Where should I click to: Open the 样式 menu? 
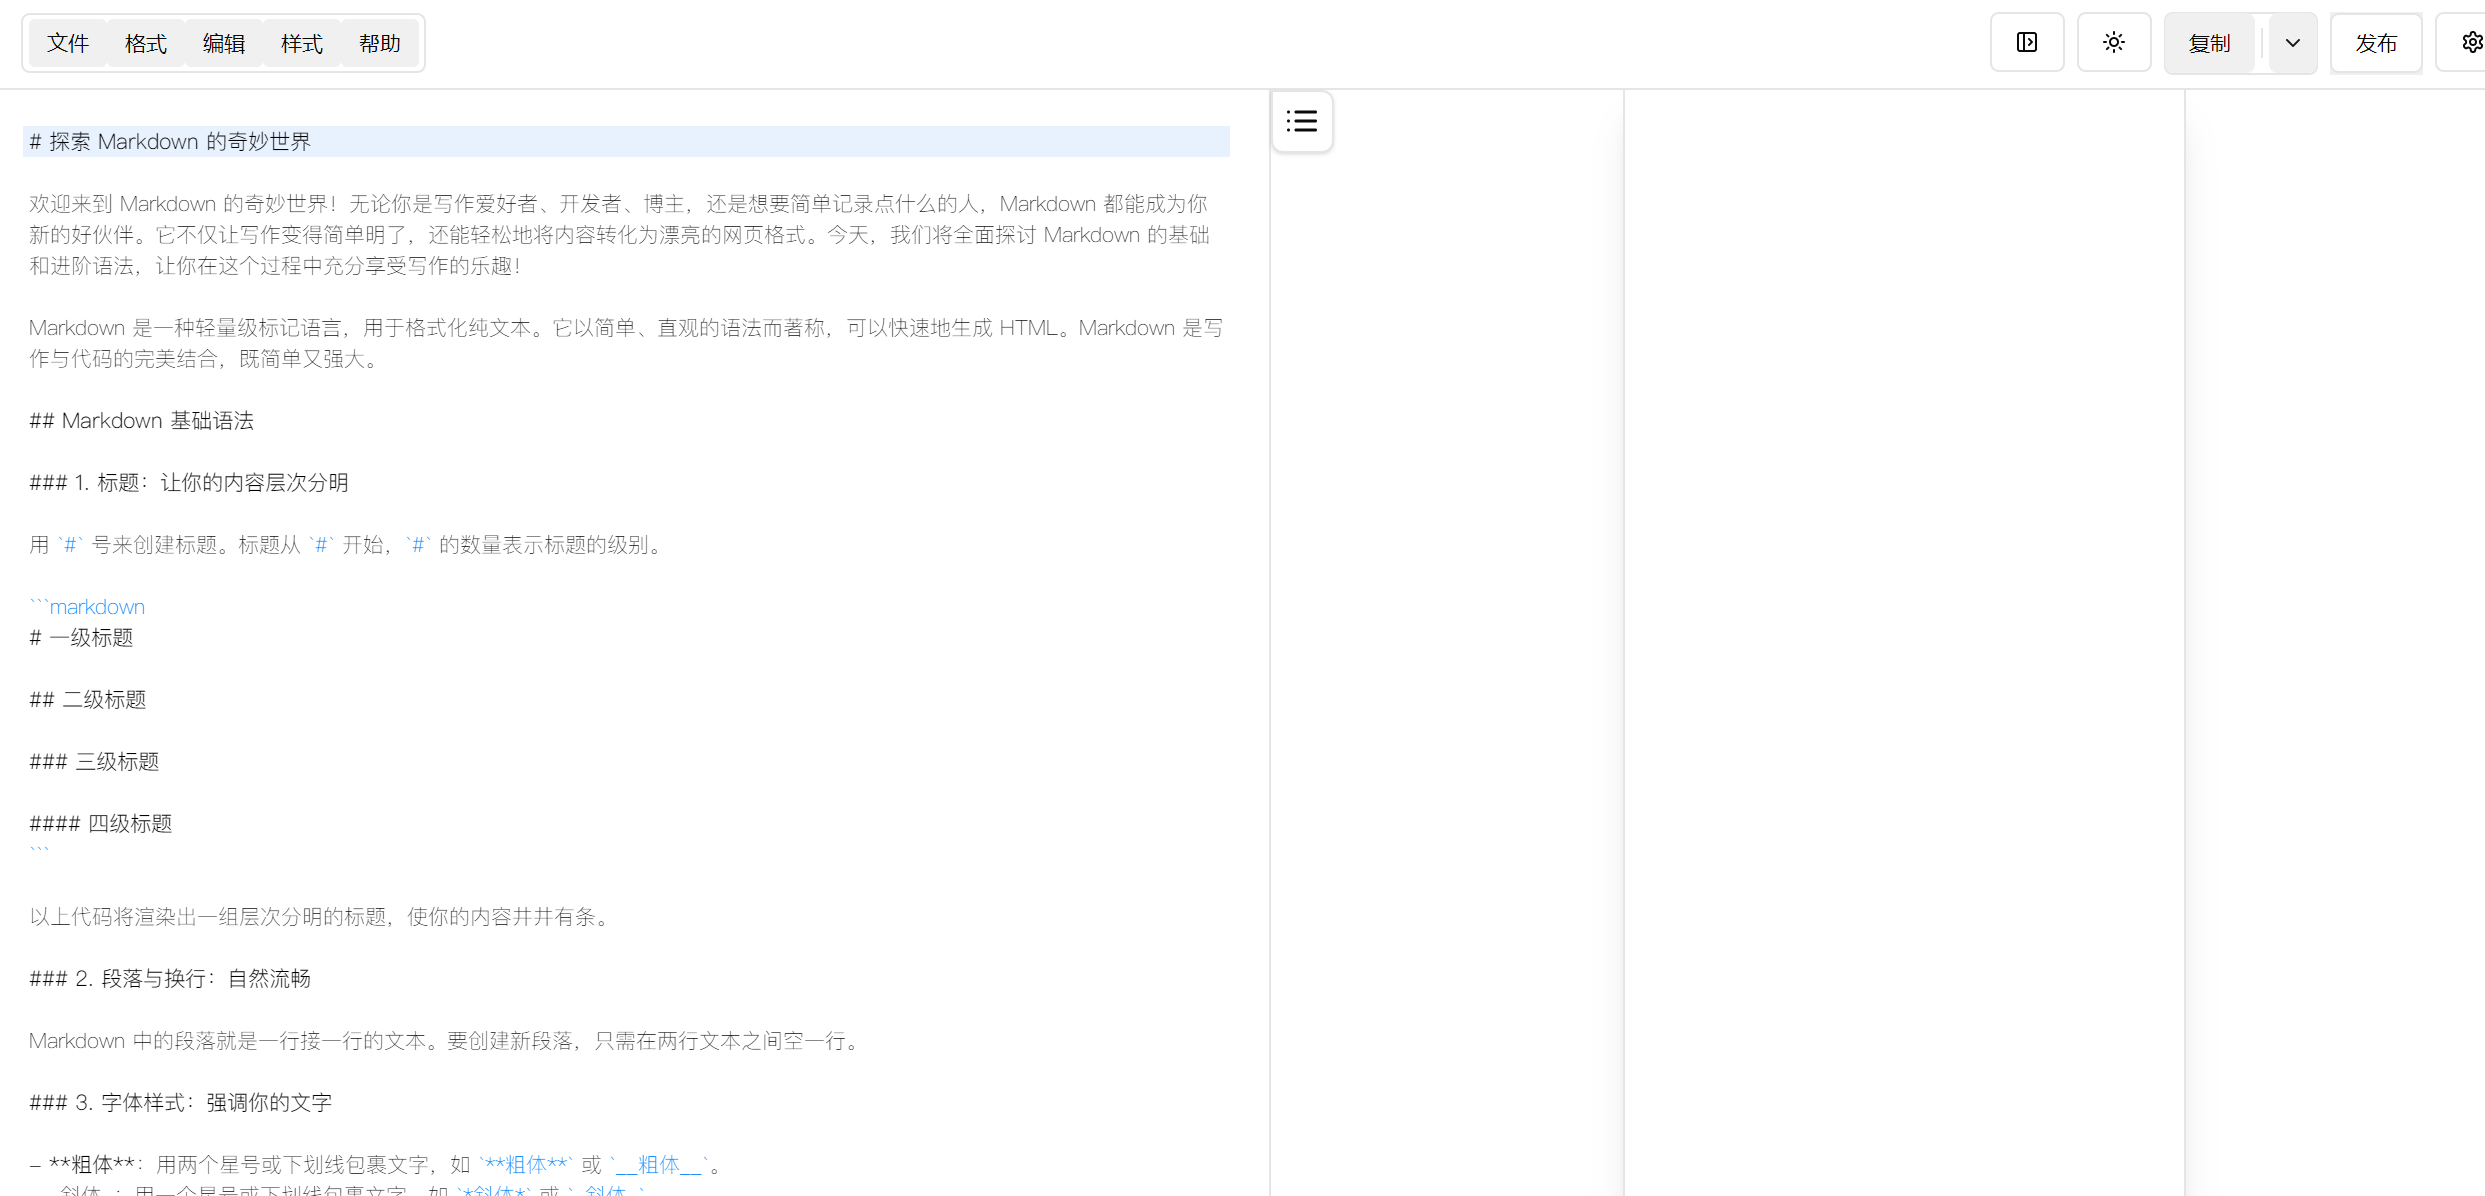point(302,43)
